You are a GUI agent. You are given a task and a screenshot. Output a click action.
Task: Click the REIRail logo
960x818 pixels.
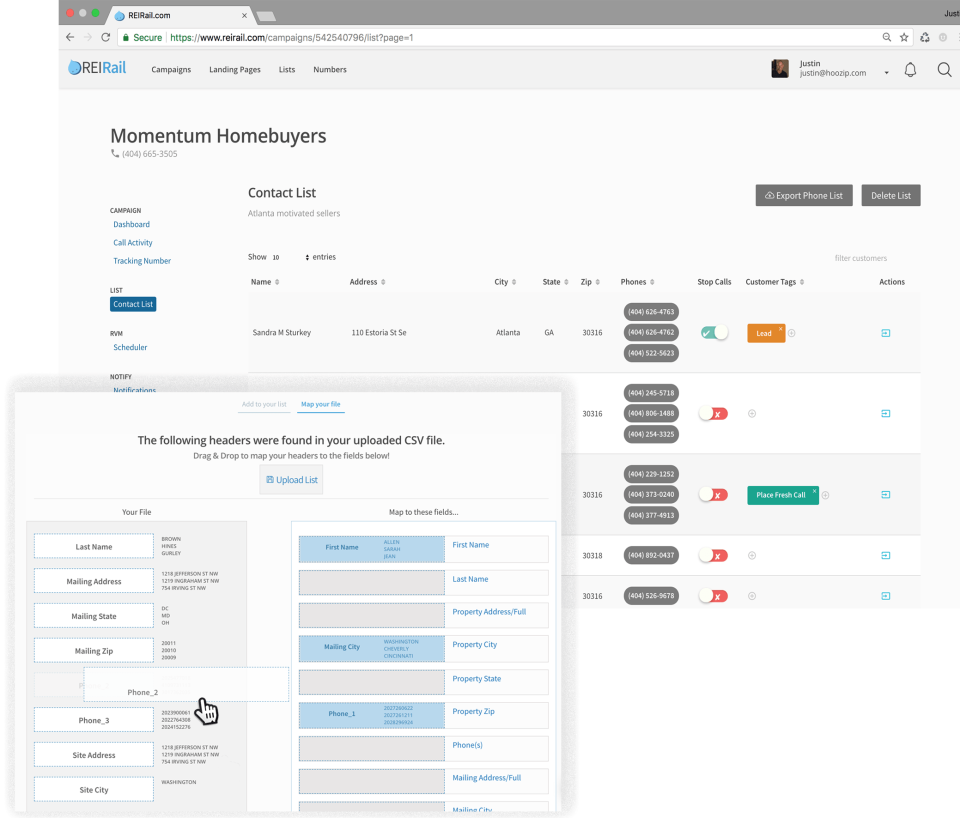(95, 69)
